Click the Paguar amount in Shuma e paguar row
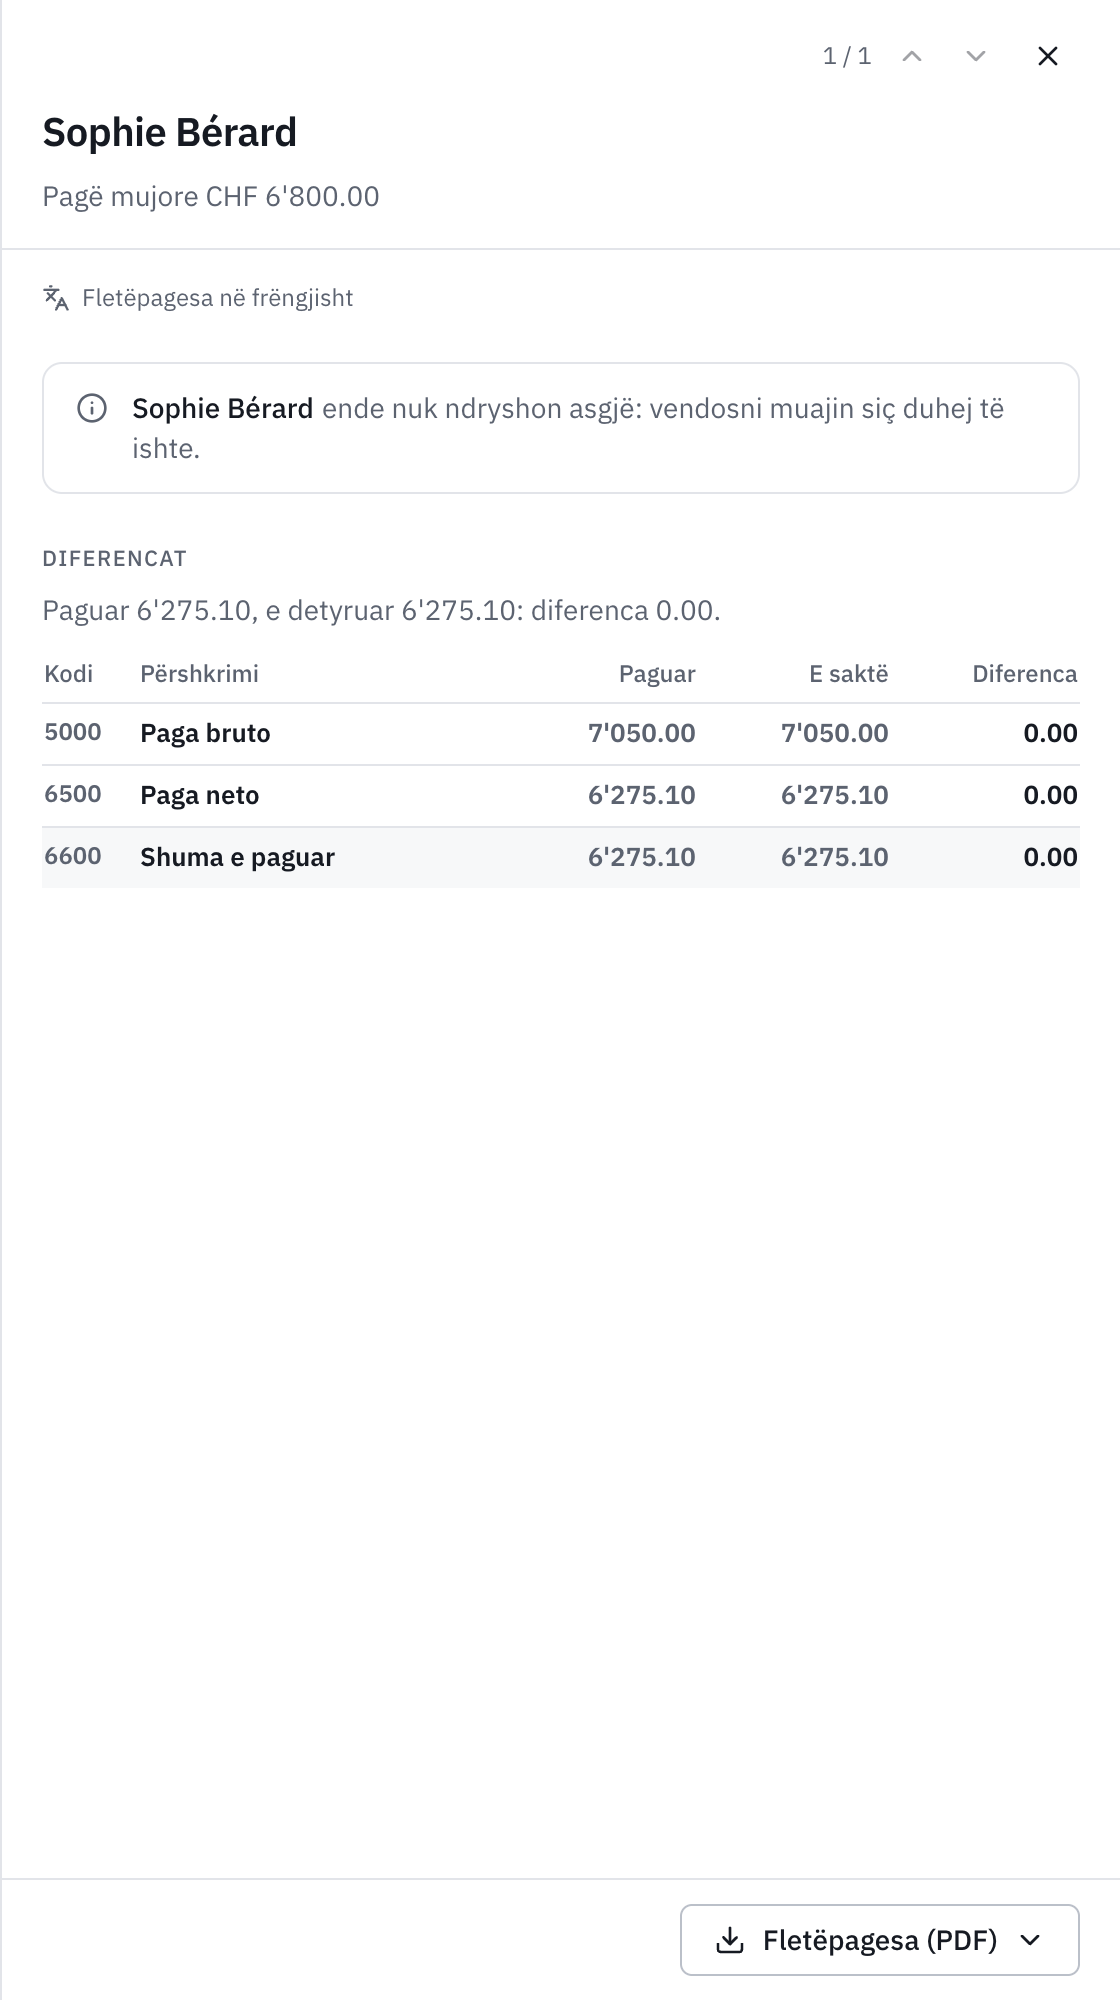Viewport: 1120px width, 2000px height. [x=642, y=857]
